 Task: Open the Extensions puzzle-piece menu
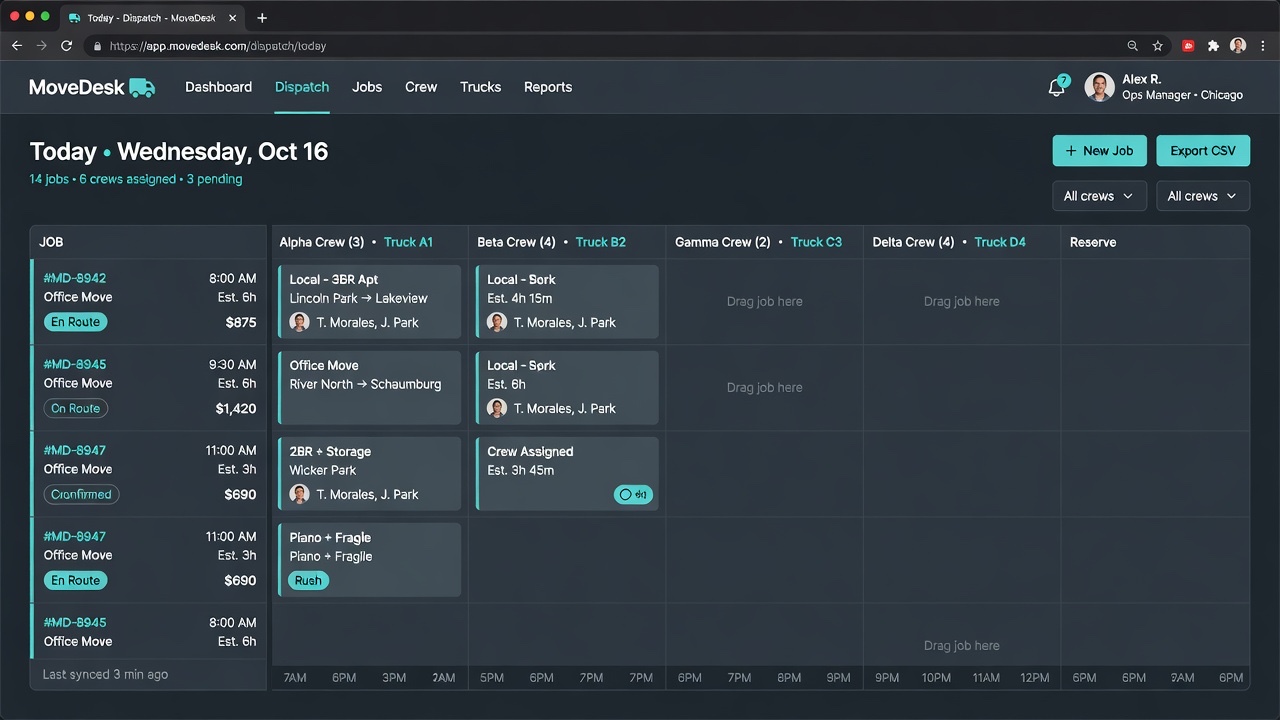pyautogui.click(x=1214, y=46)
